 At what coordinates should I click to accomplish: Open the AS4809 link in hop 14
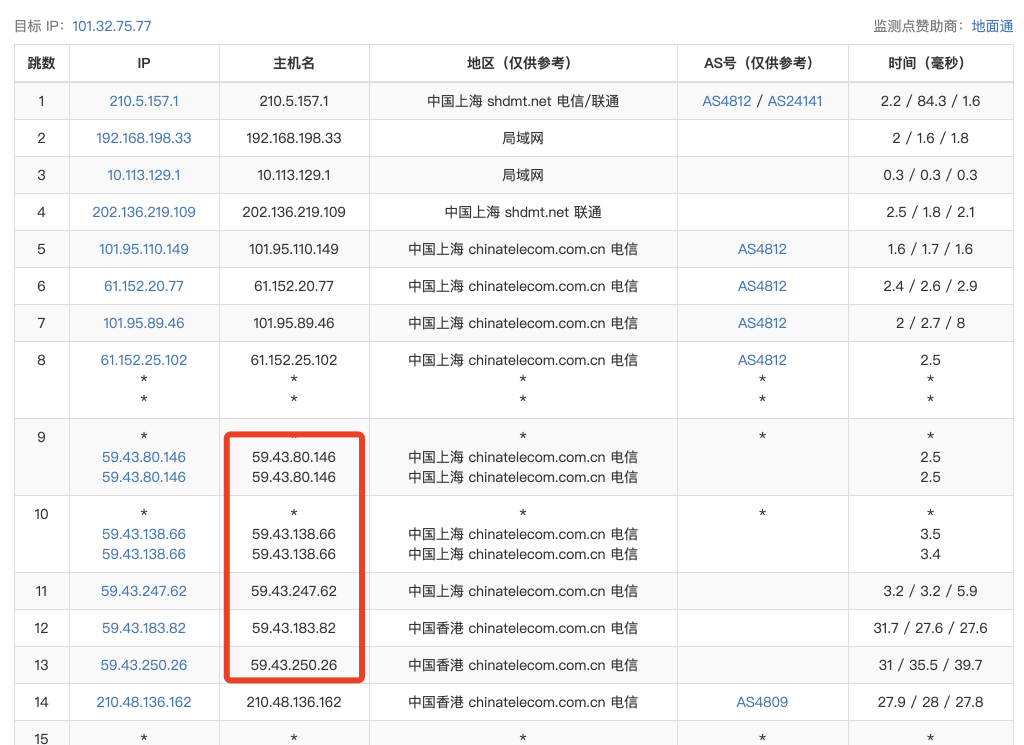pos(762,702)
